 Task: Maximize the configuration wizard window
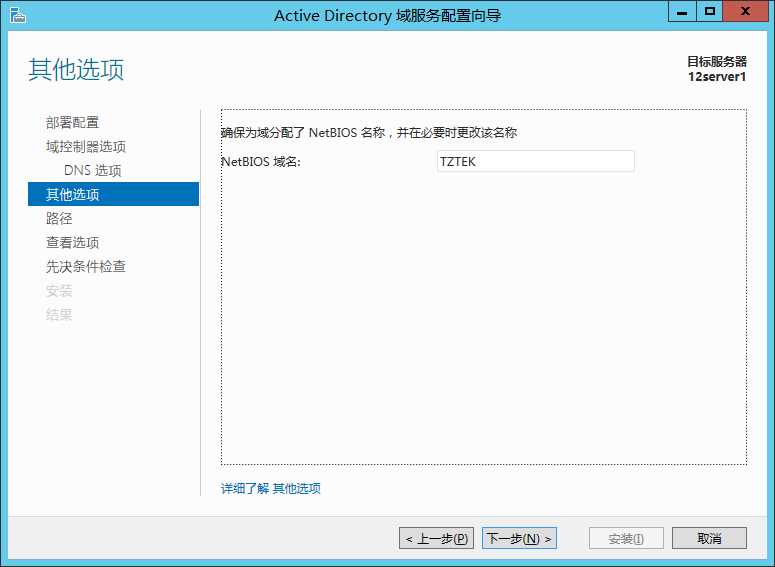710,12
